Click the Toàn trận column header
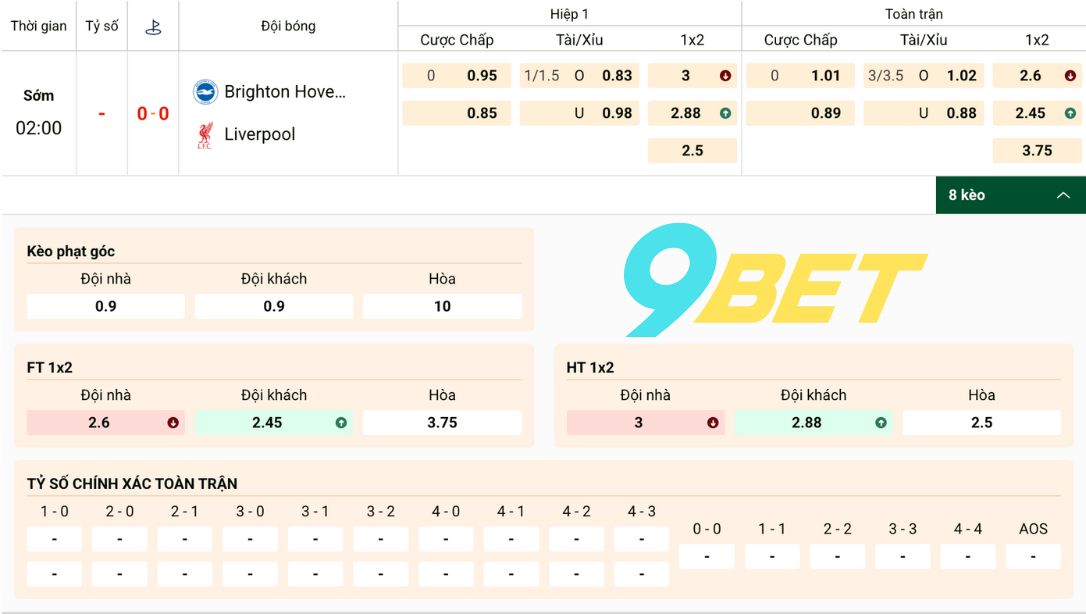This screenshot has height=614, width=1086. coord(913,14)
